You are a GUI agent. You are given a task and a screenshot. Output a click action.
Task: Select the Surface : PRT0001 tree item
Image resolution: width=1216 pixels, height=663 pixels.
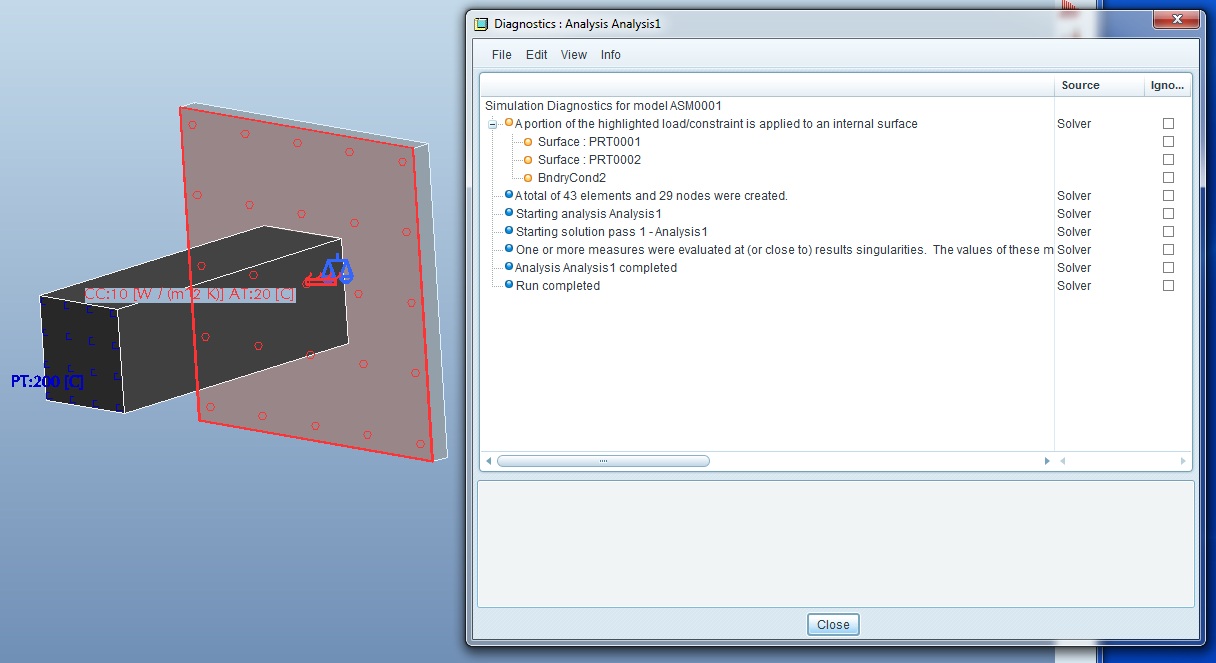click(x=589, y=142)
